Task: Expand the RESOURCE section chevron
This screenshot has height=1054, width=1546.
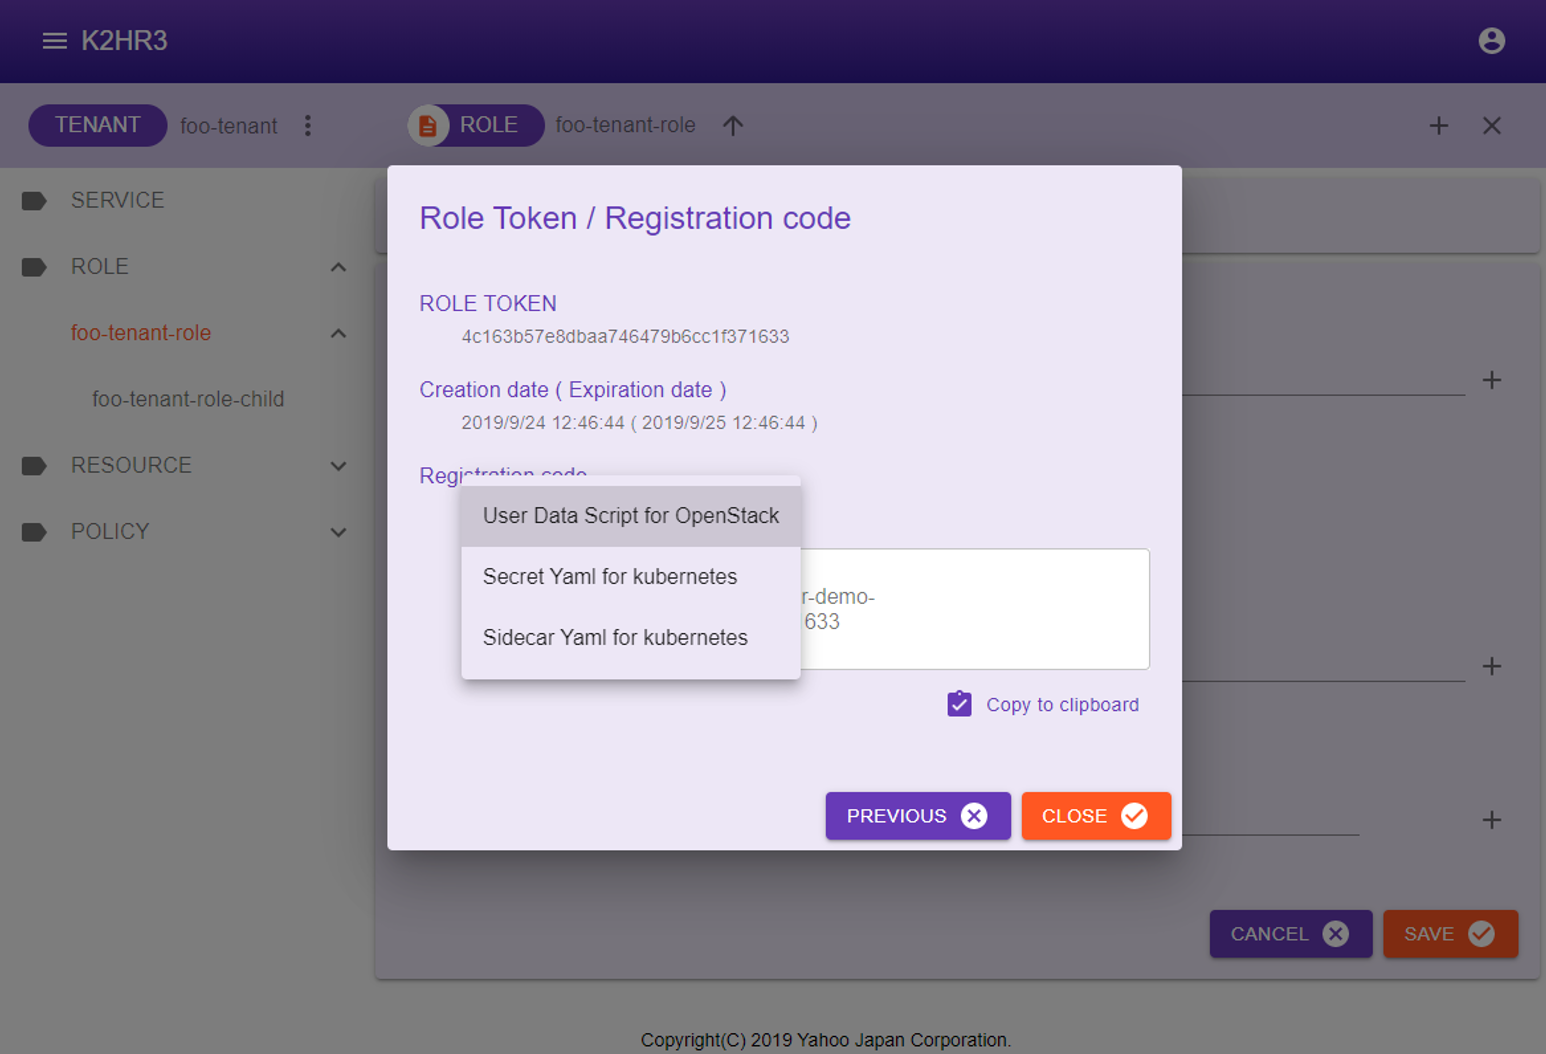Action: [338, 466]
